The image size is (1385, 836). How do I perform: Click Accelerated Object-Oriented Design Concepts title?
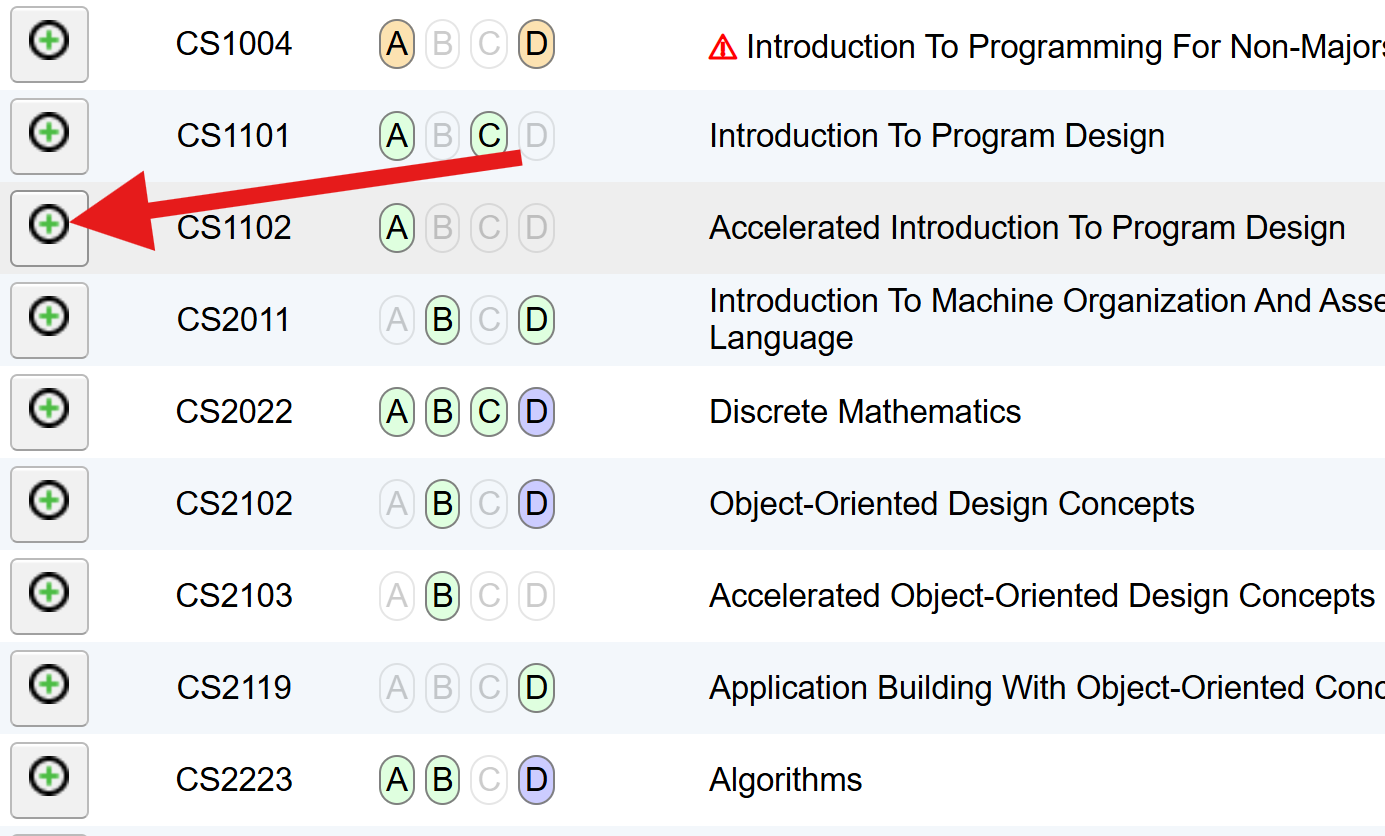pos(1042,596)
